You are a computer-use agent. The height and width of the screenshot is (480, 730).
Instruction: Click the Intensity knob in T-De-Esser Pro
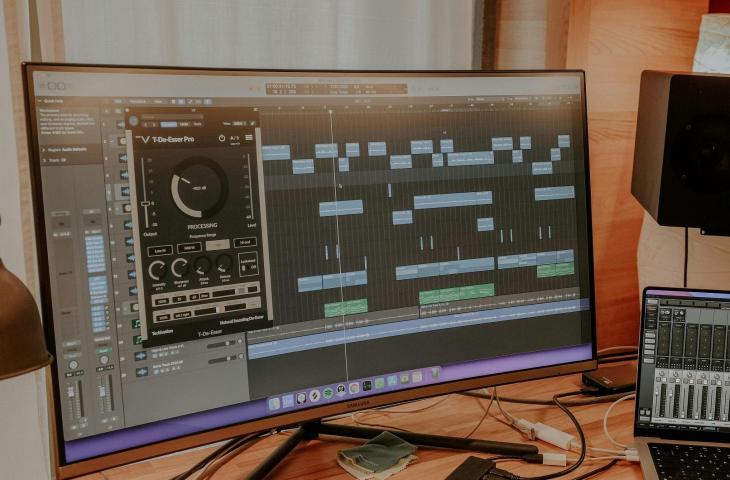158,270
